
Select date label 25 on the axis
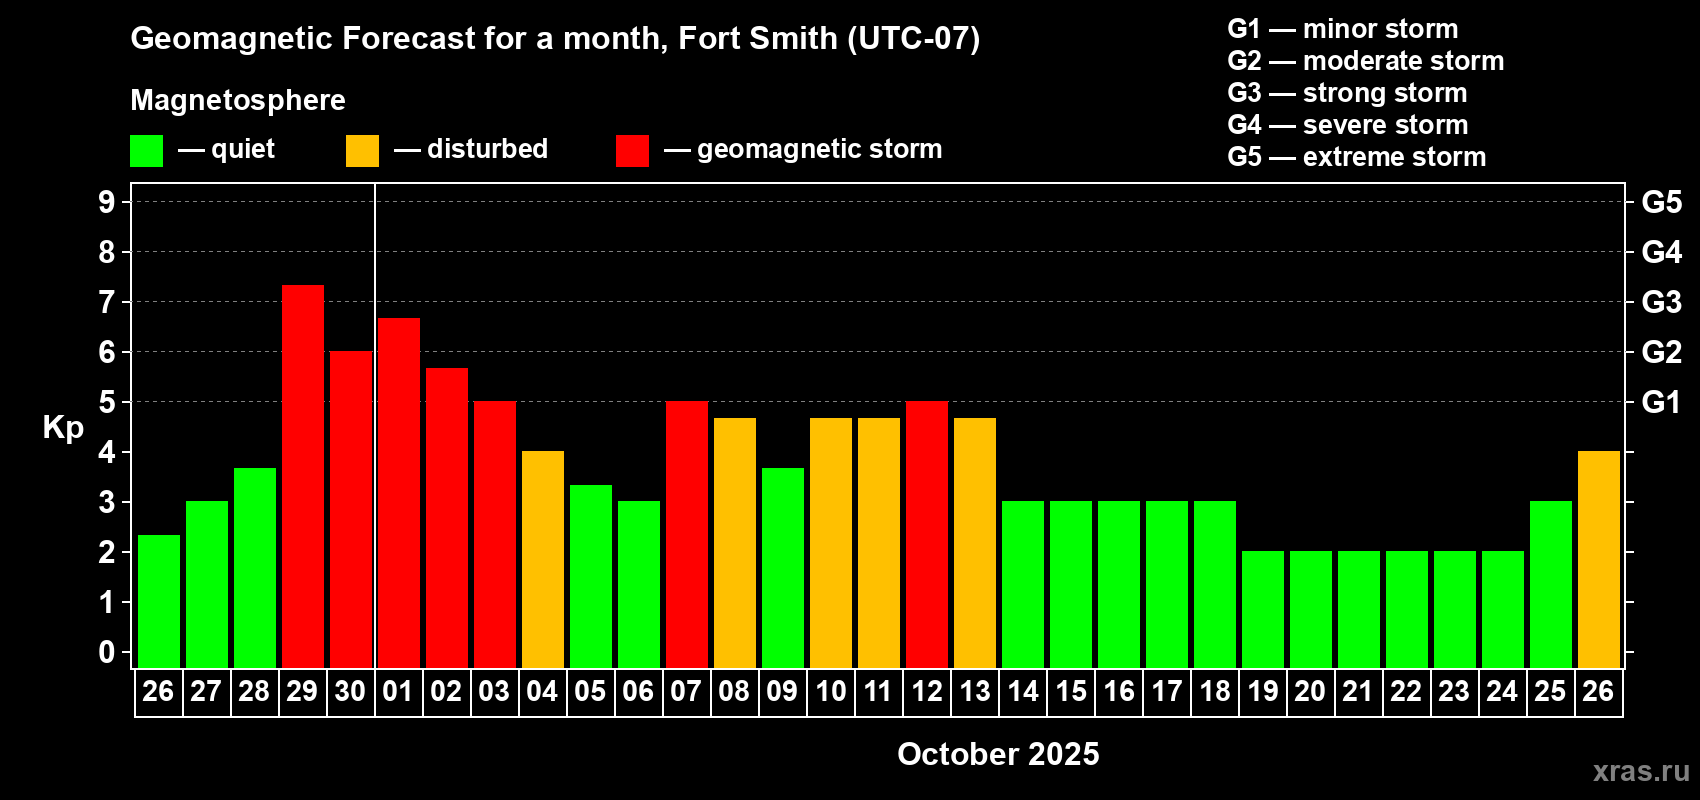pyautogui.click(x=1550, y=691)
